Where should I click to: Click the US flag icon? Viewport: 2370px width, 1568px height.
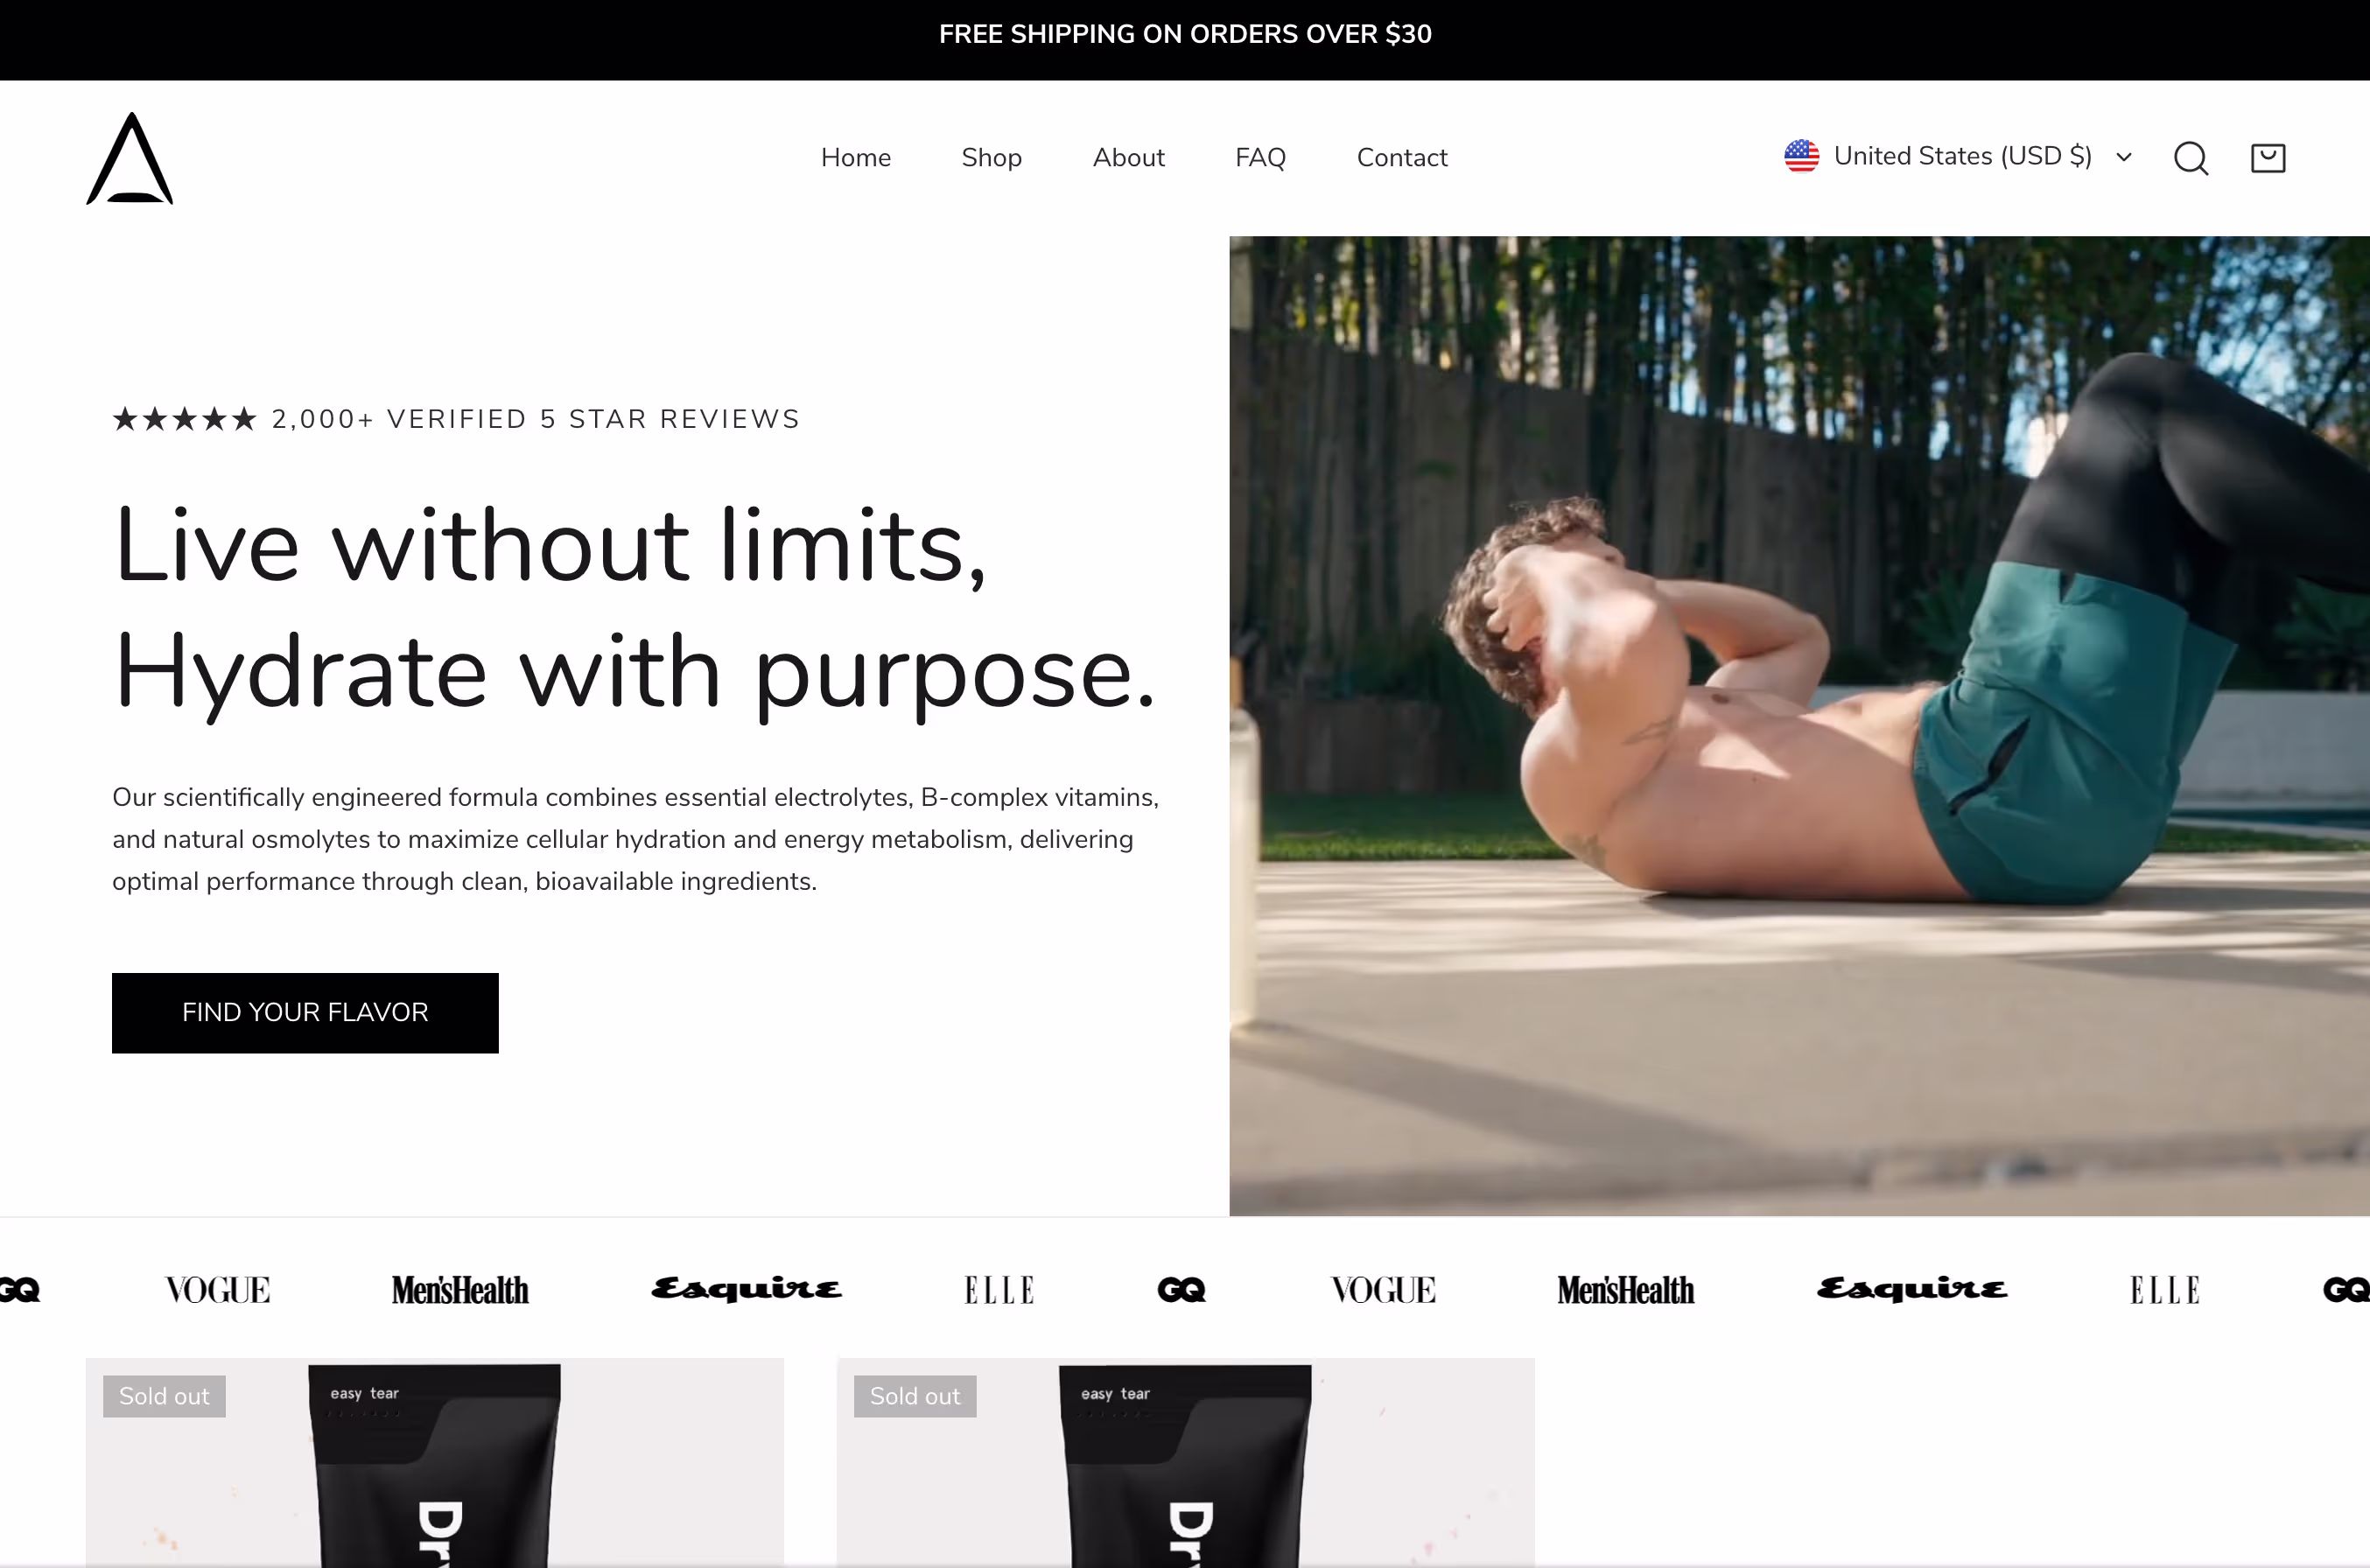pyautogui.click(x=1801, y=156)
